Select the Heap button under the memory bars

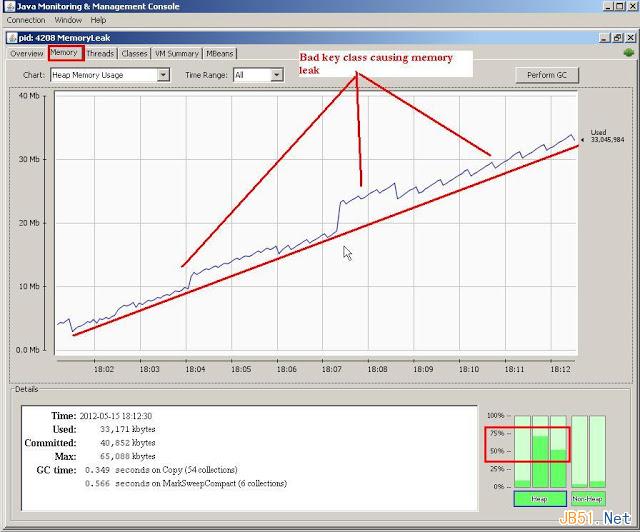540,499
